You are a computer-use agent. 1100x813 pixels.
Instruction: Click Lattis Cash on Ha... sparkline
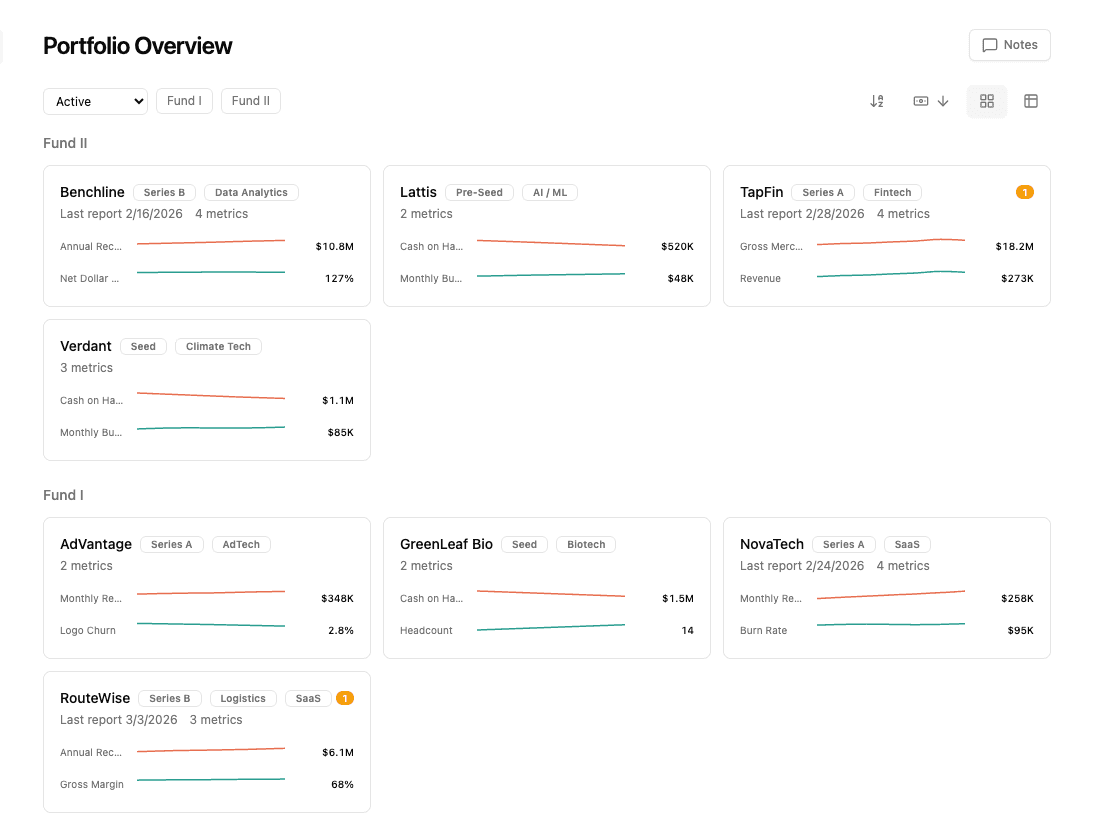551,243
